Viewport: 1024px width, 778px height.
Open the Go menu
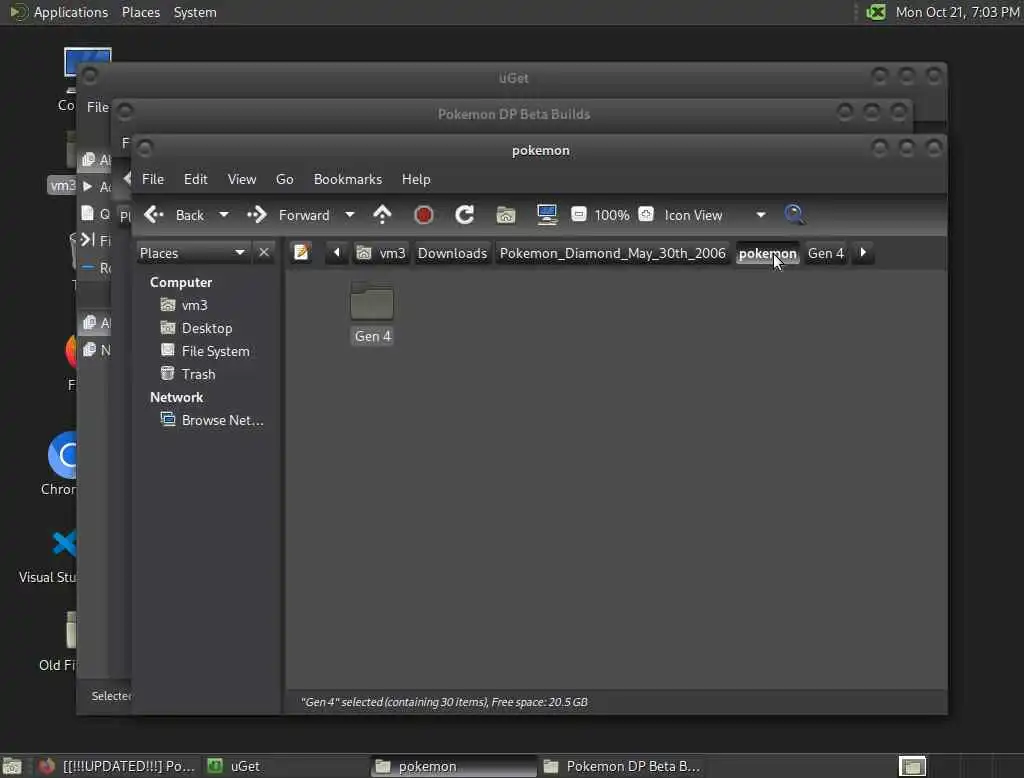click(x=285, y=179)
